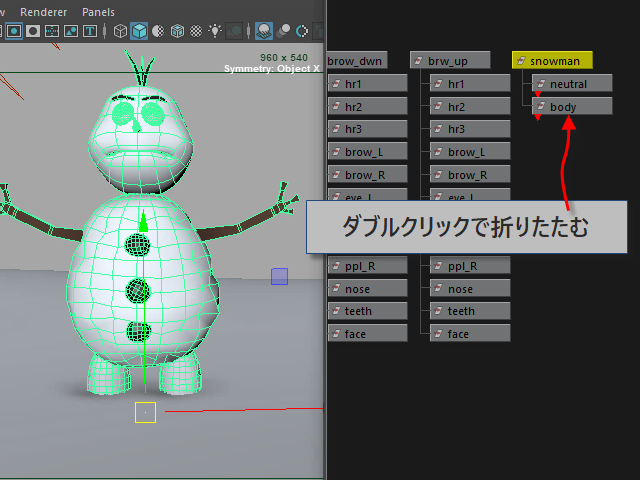Toggle Use Default Material shading
This screenshot has width=640, height=480.
coord(158,30)
